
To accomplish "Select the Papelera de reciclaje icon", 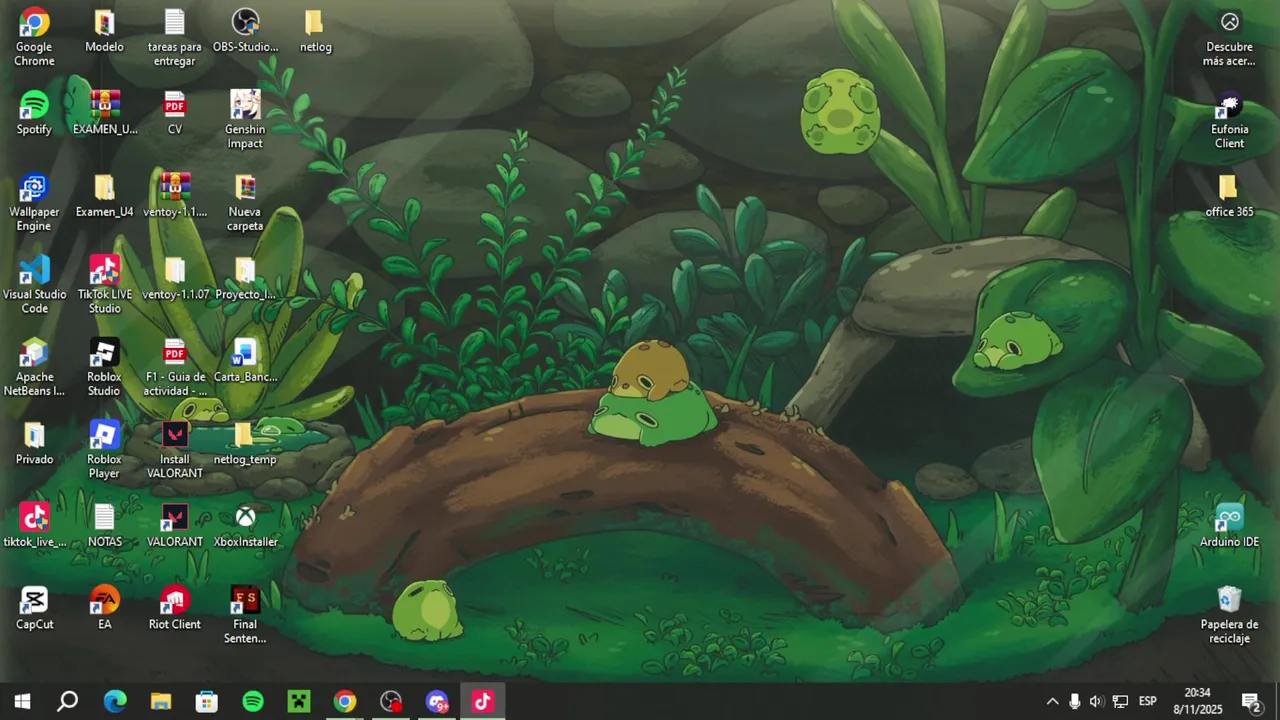I will coord(1229,615).
